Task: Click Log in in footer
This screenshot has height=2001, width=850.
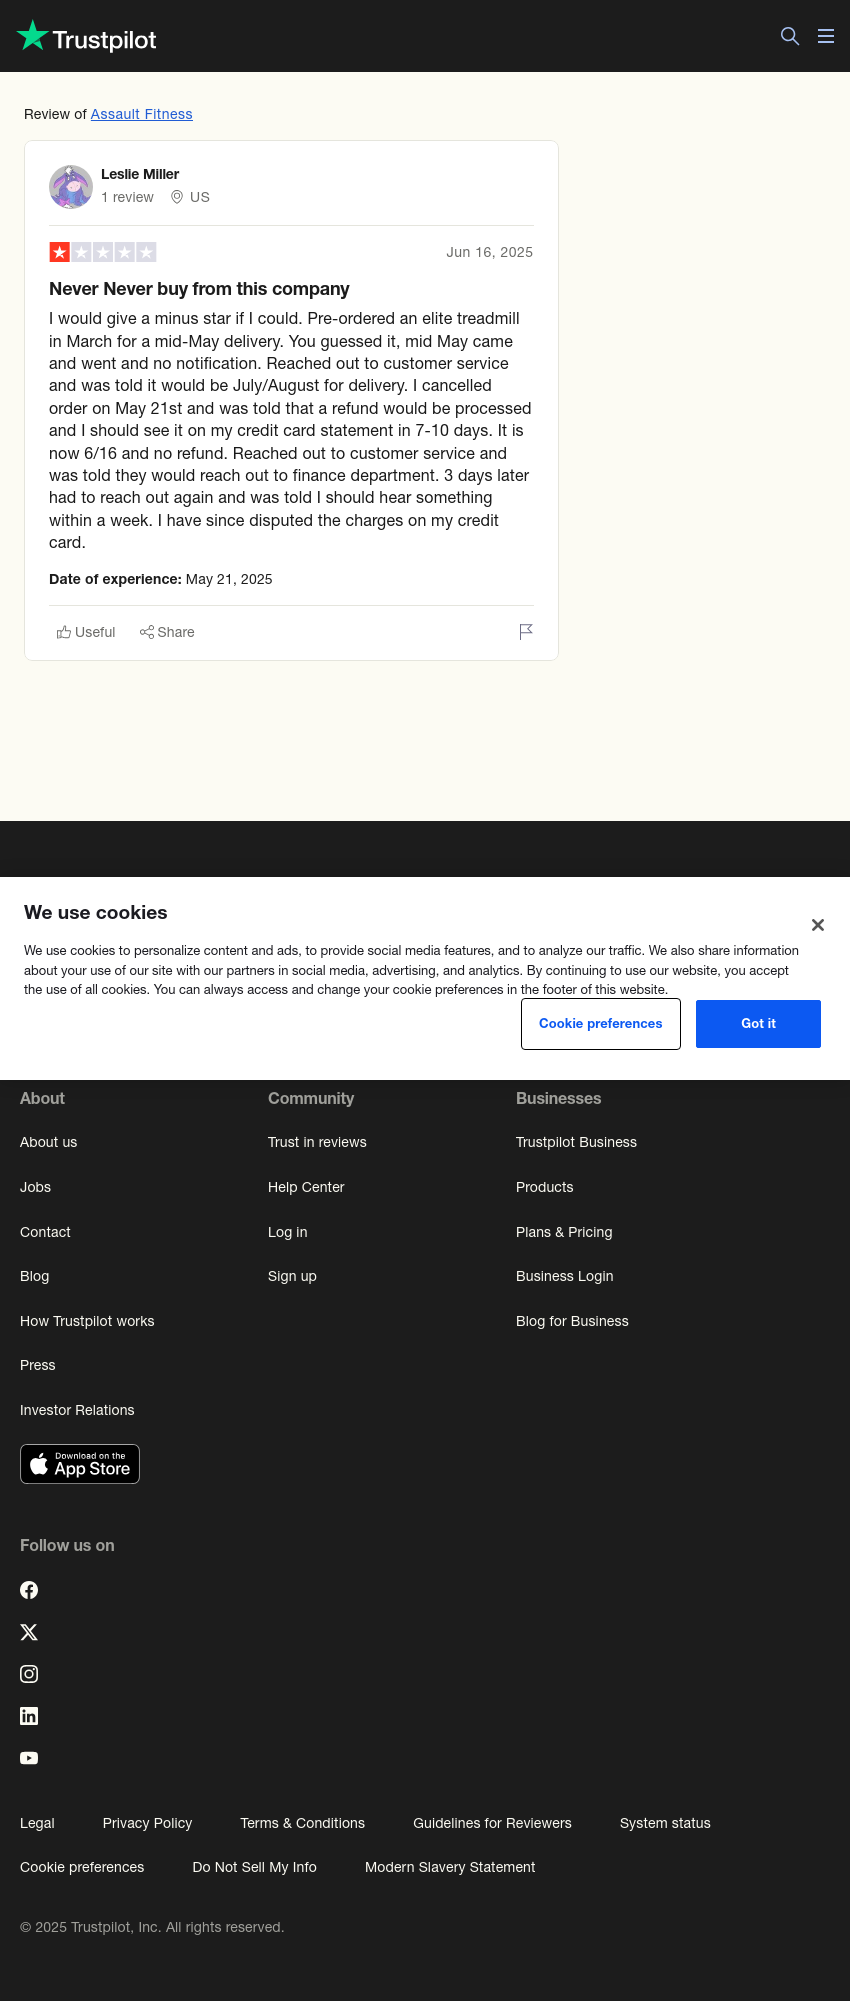Action: 288,1232
